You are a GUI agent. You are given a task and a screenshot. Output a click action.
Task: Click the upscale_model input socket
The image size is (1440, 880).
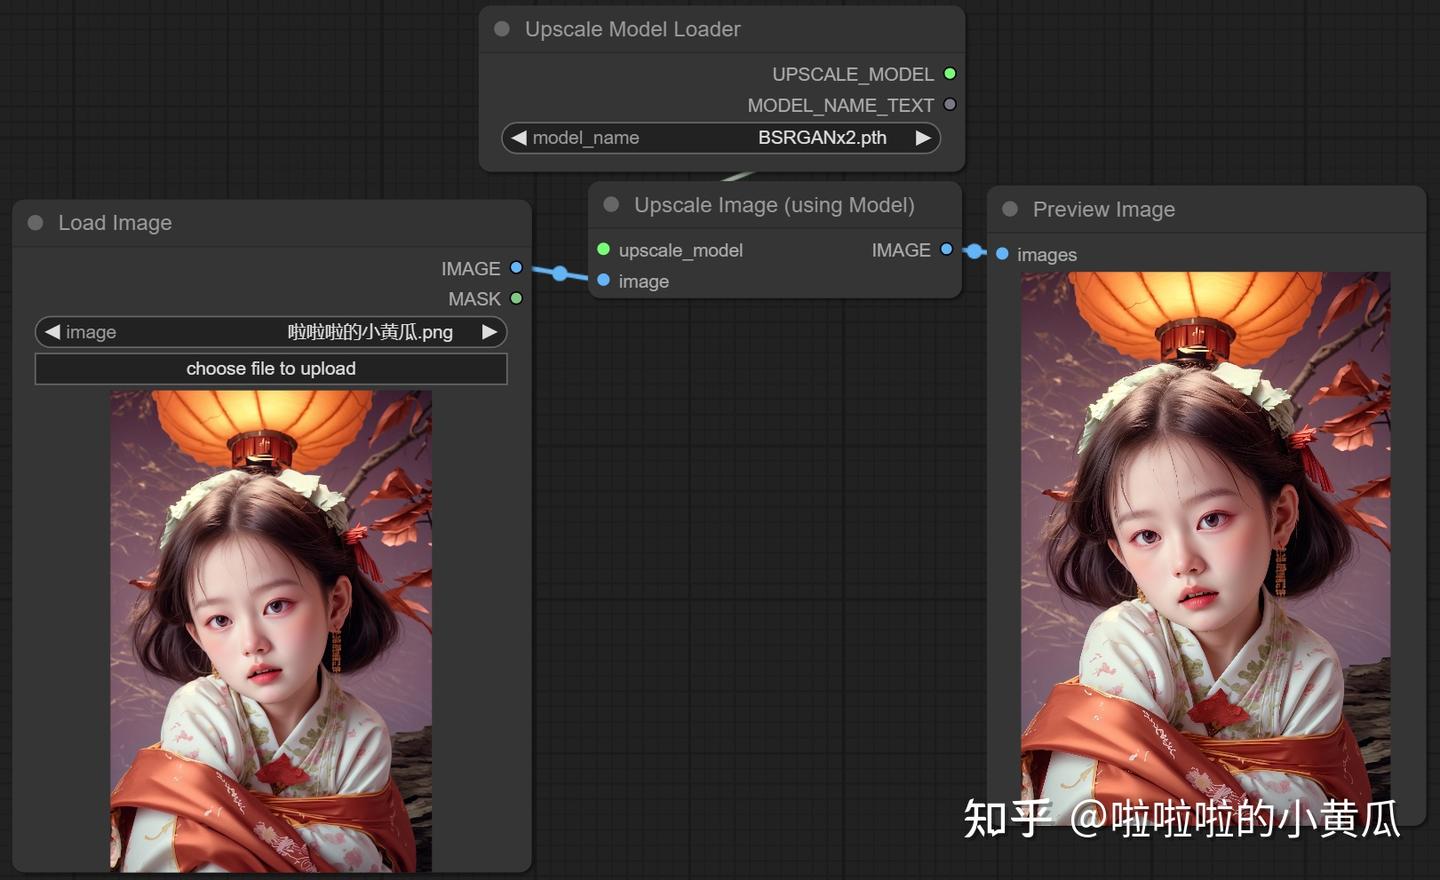(x=603, y=250)
